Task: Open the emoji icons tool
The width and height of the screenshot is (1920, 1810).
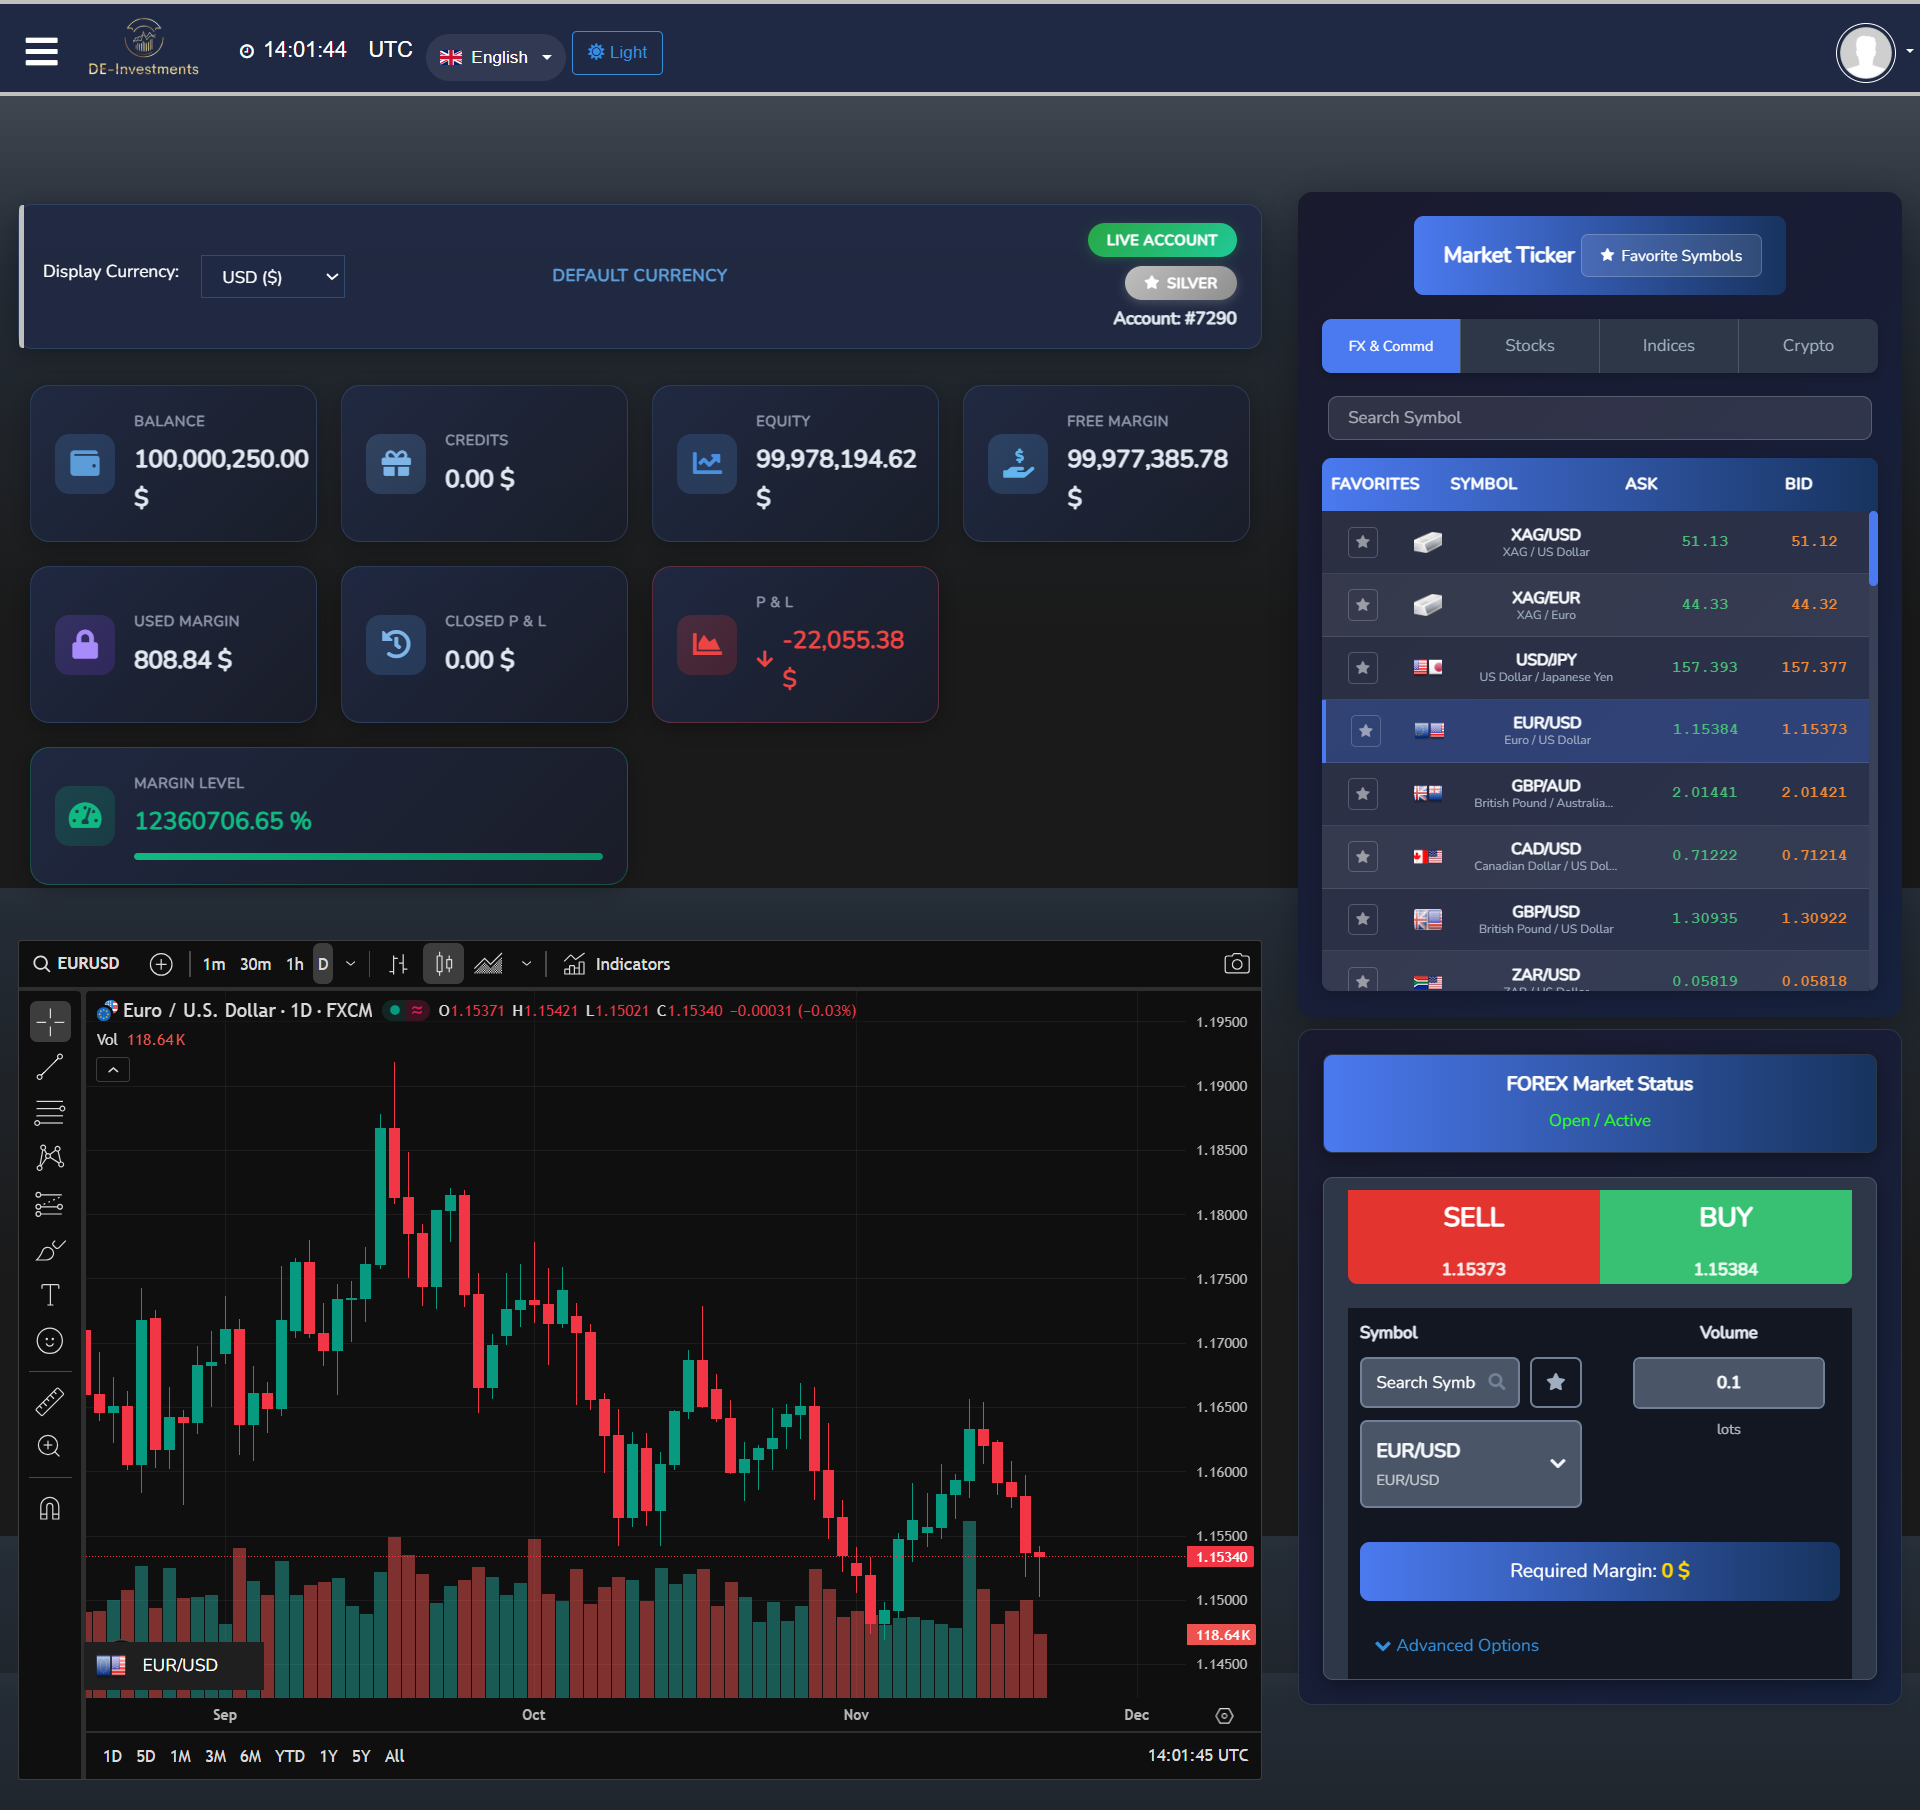Action: coord(49,1341)
